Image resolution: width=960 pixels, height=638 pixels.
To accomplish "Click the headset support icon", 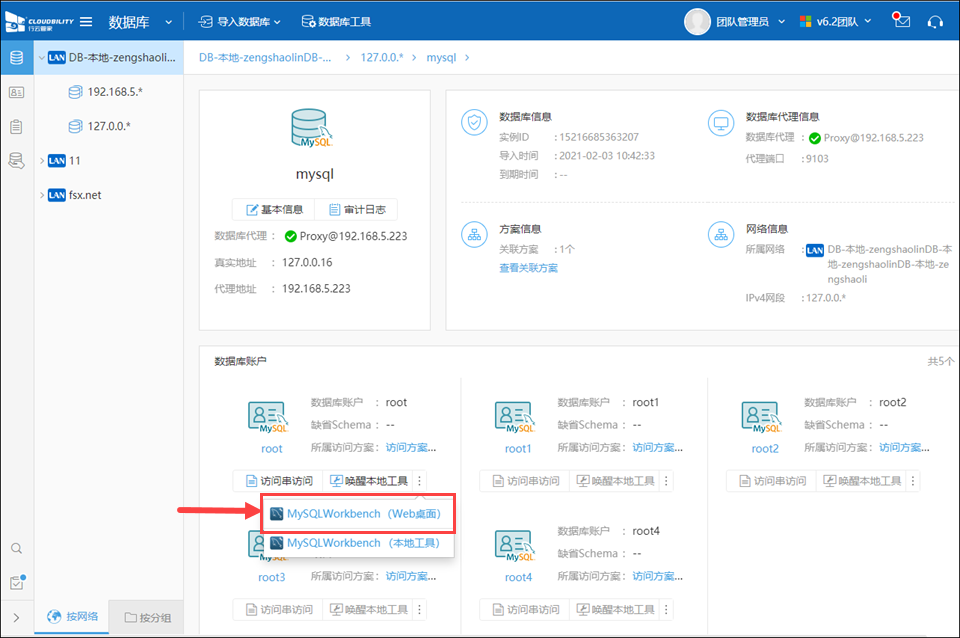I will coord(935,21).
